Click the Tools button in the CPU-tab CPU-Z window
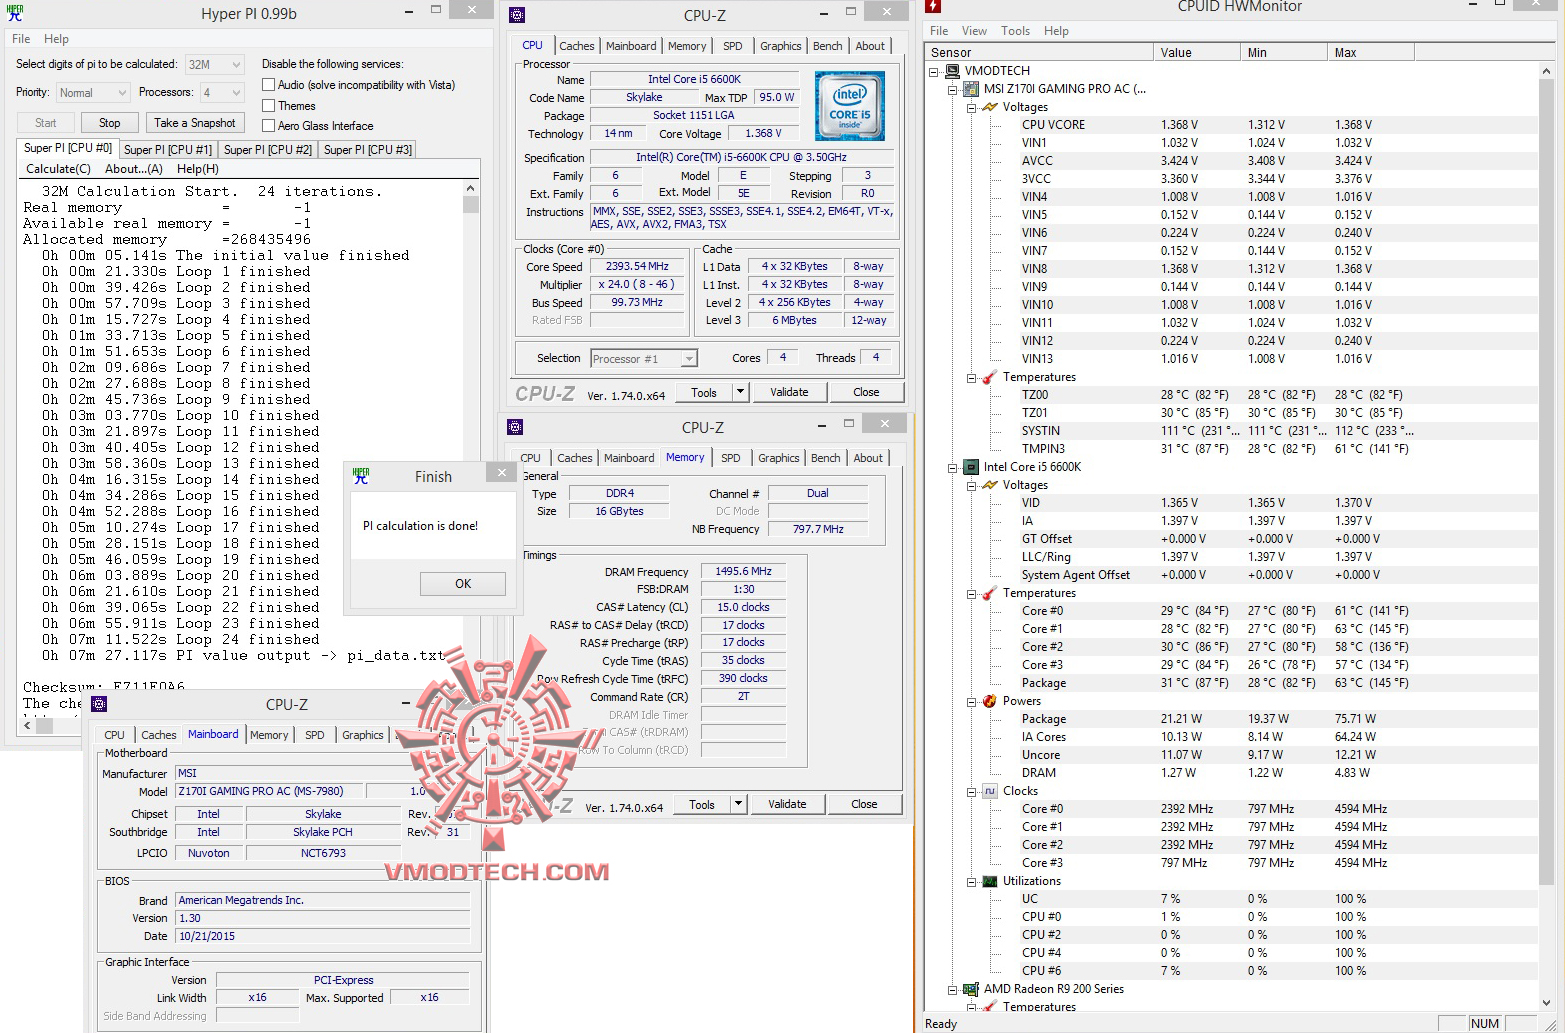 (704, 392)
